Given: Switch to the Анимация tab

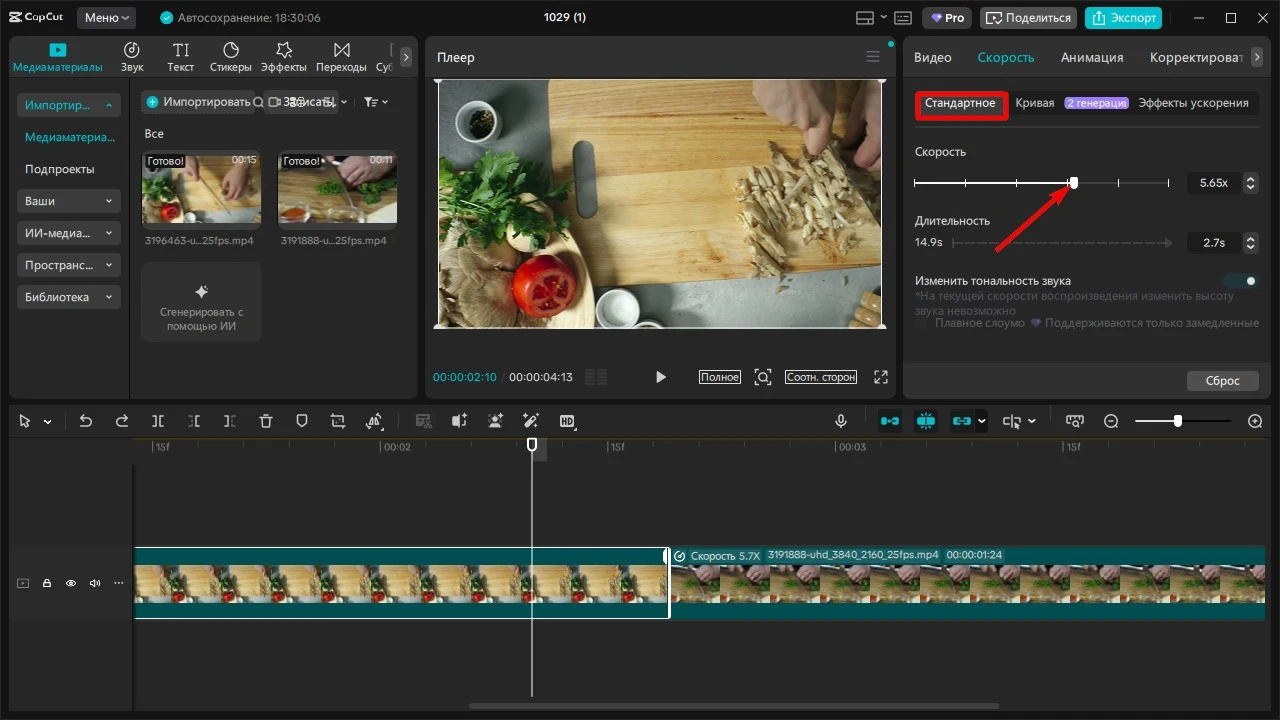Looking at the screenshot, I should (x=1092, y=57).
